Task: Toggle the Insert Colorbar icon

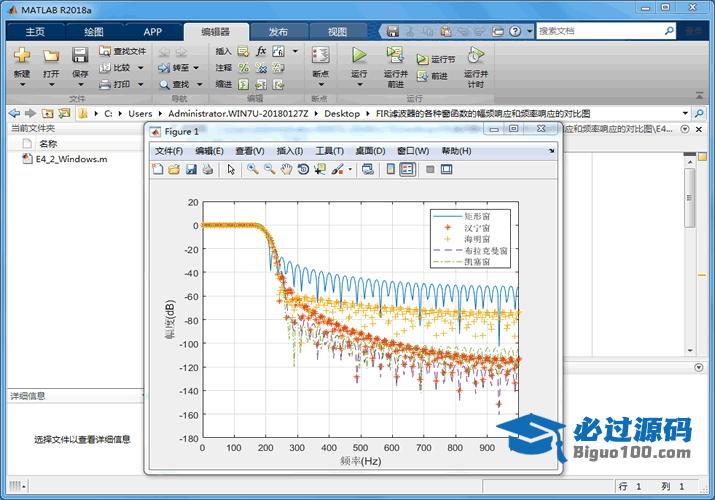Action: point(391,170)
